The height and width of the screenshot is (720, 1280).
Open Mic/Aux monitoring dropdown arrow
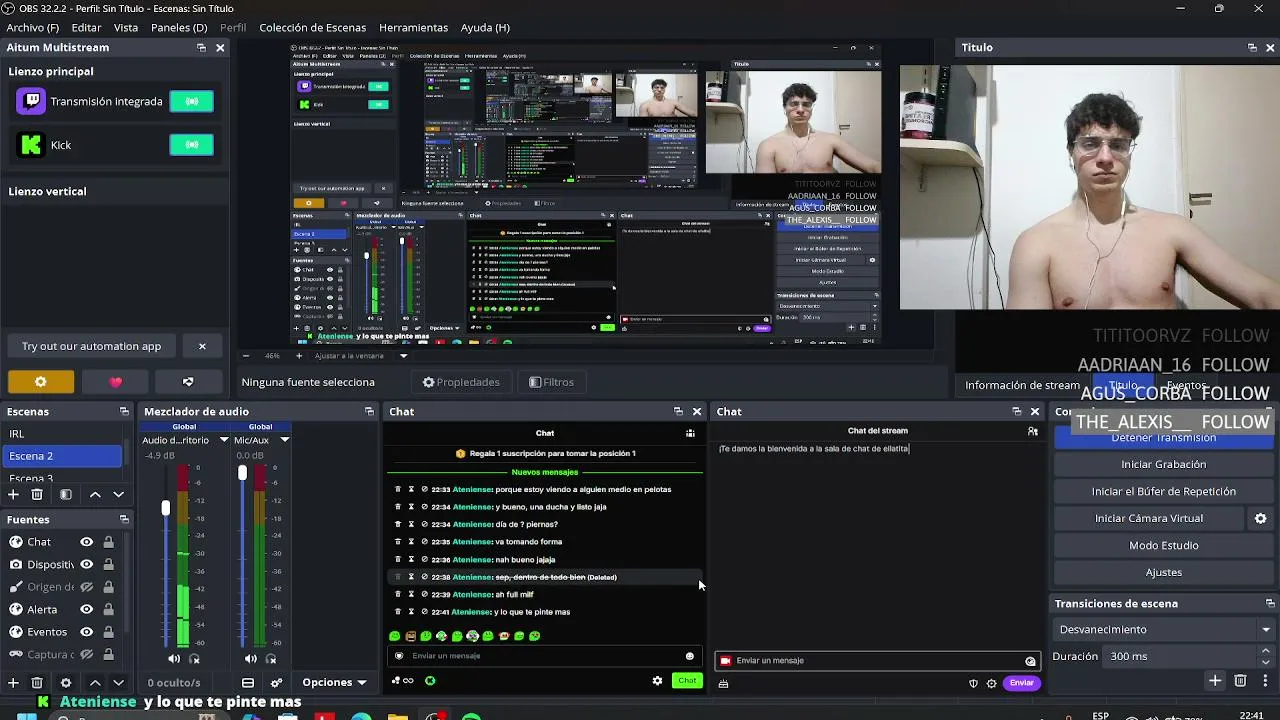pyautogui.click(x=284, y=440)
